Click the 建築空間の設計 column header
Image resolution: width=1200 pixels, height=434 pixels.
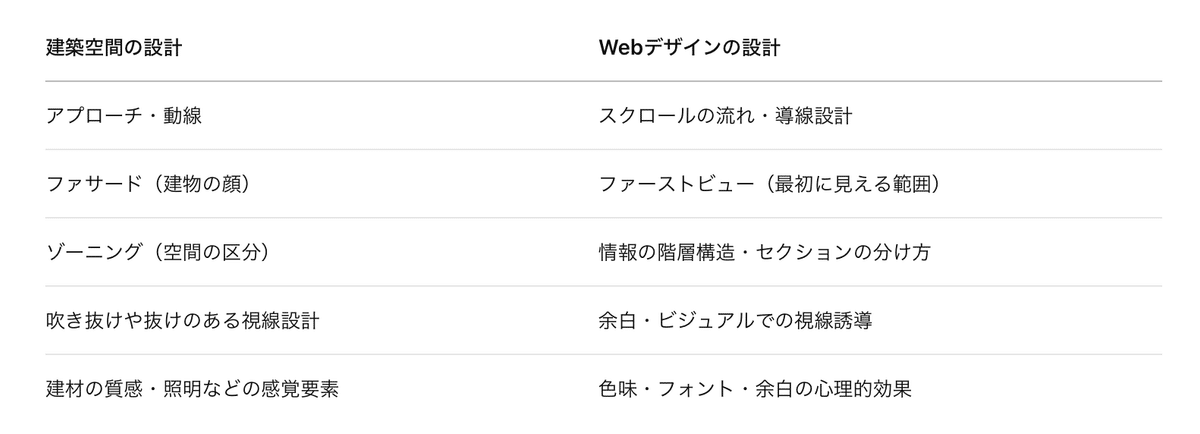(x=114, y=48)
